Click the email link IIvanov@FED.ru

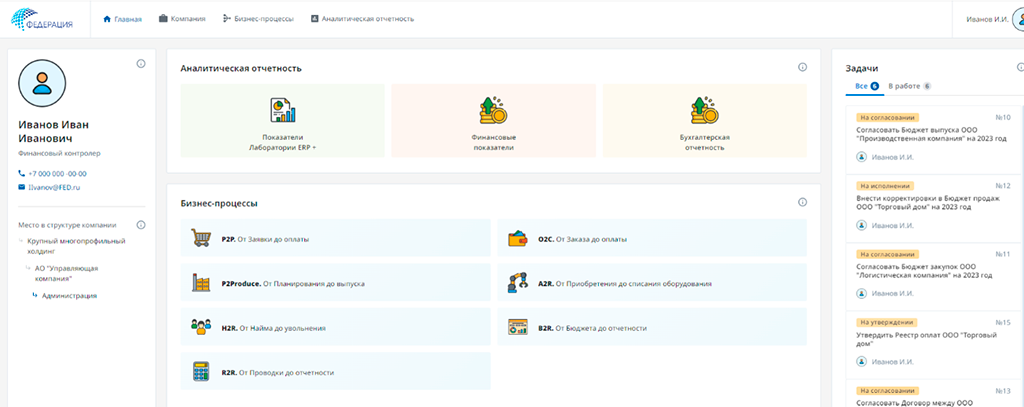pyautogui.click(x=54, y=187)
